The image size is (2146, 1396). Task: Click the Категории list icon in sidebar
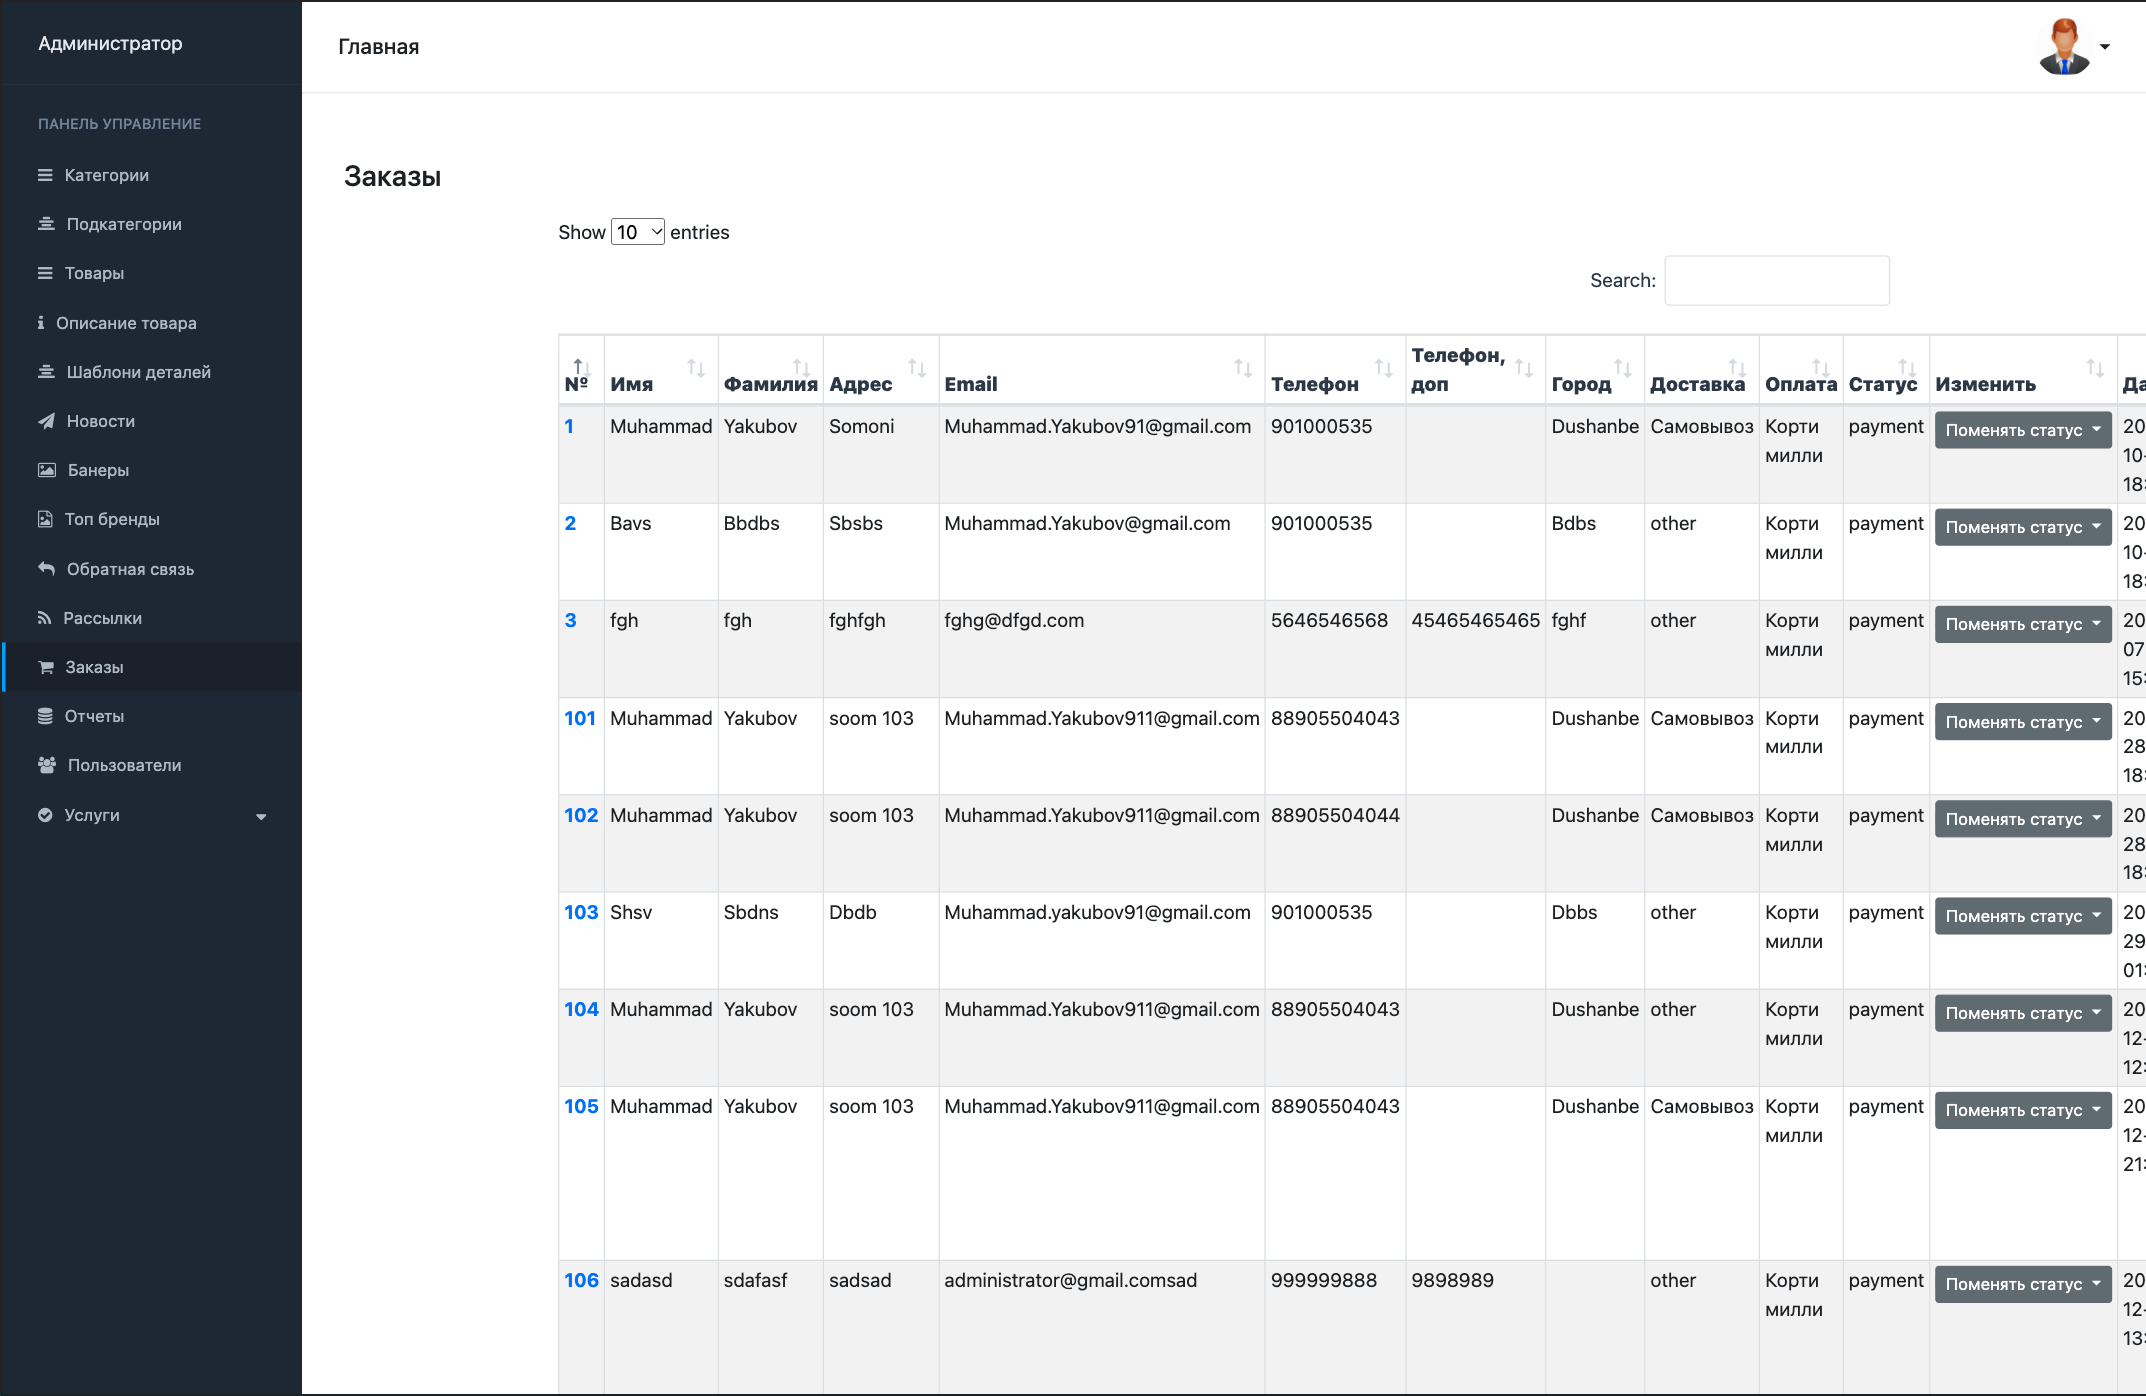point(45,175)
